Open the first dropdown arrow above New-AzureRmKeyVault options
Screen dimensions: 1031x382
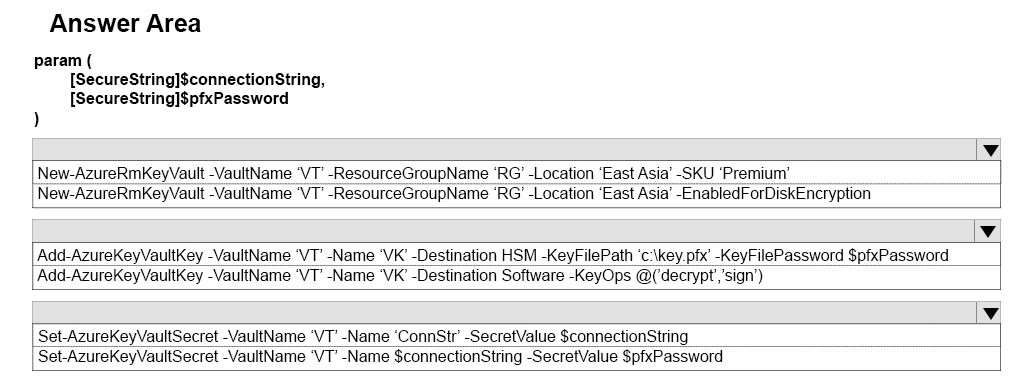point(989,151)
